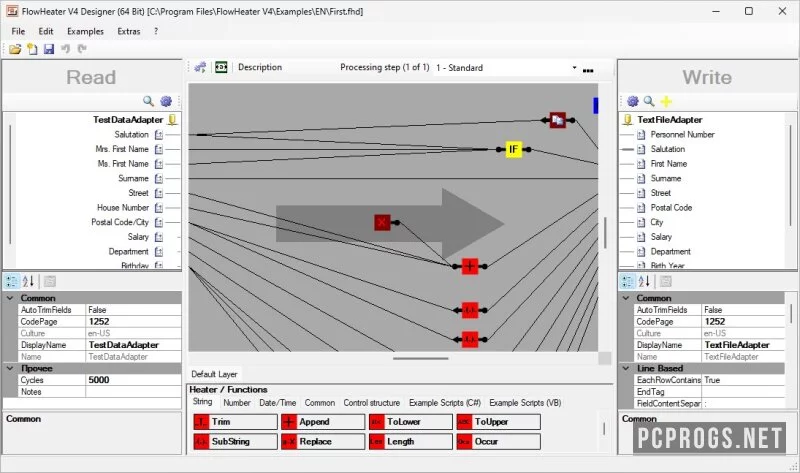Click AutoTrimFields False in Write properties
800x473 pixels.
click(743, 310)
